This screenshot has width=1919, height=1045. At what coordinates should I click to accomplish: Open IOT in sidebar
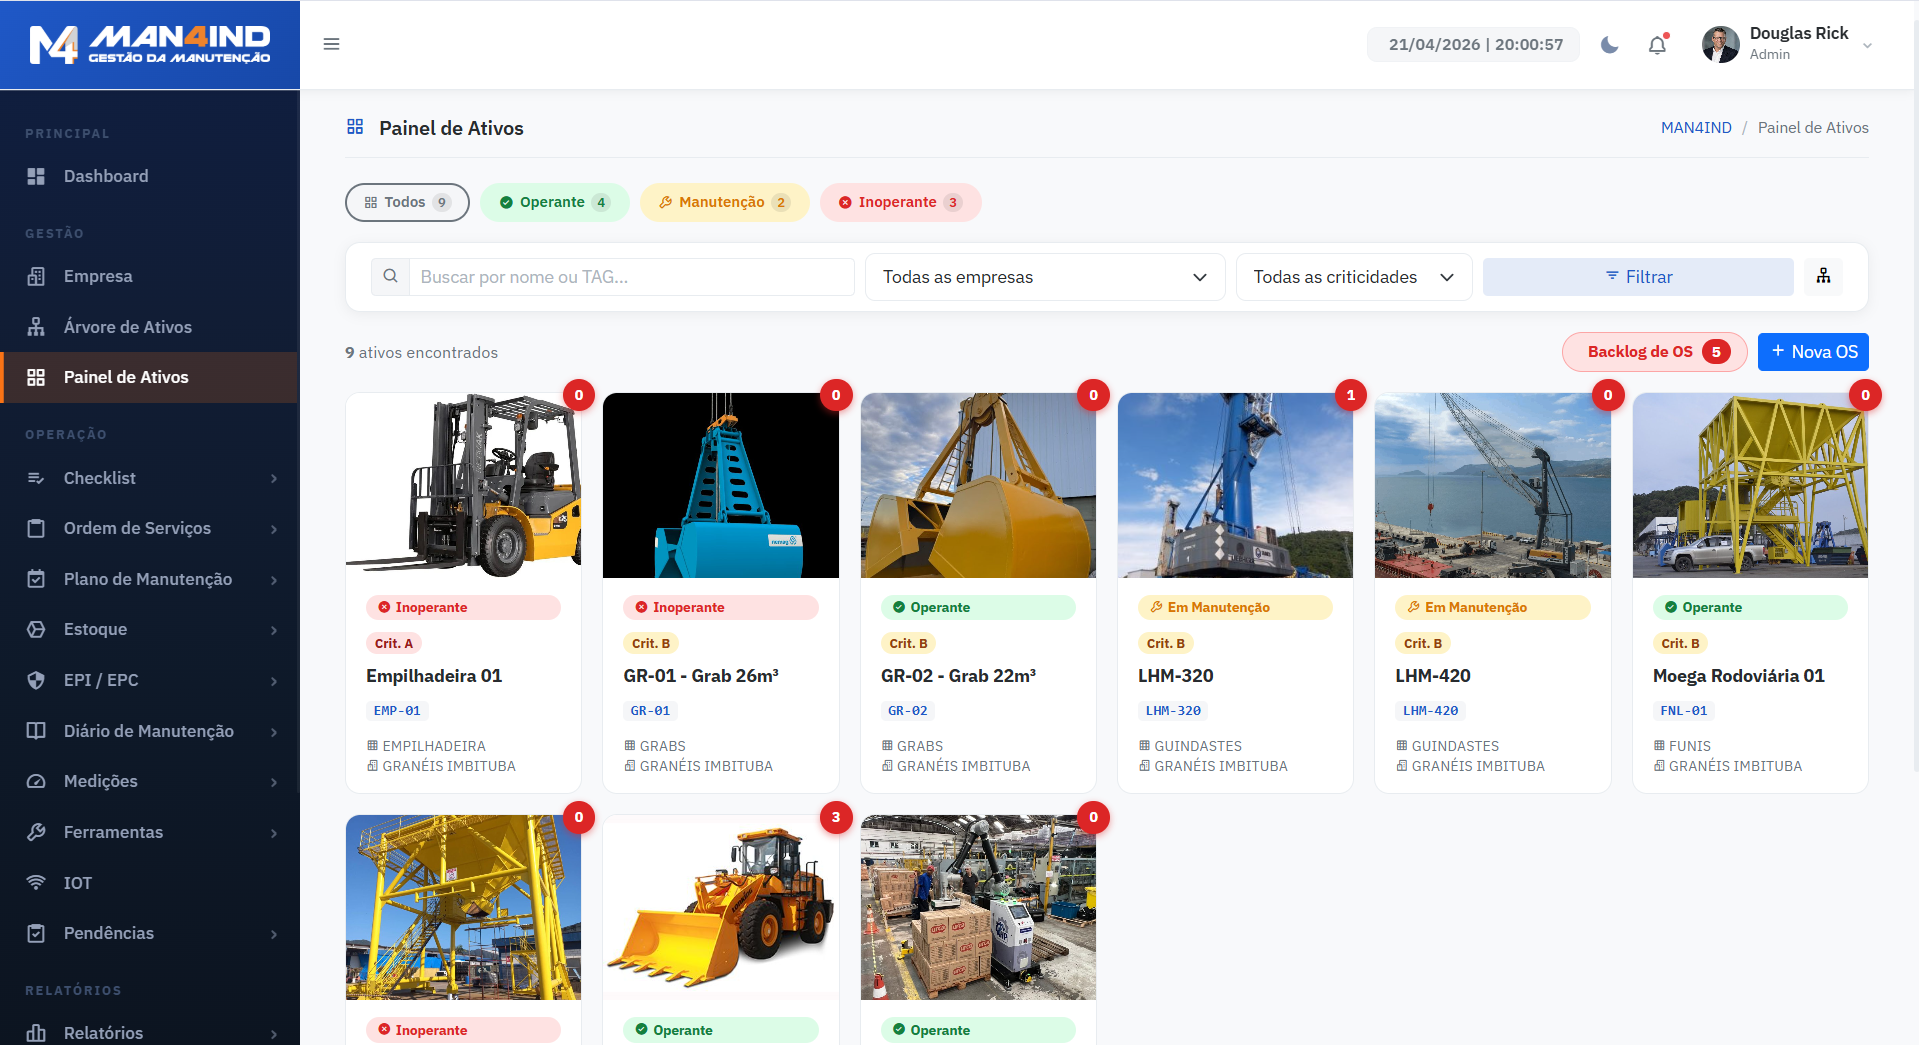(77, 883)
